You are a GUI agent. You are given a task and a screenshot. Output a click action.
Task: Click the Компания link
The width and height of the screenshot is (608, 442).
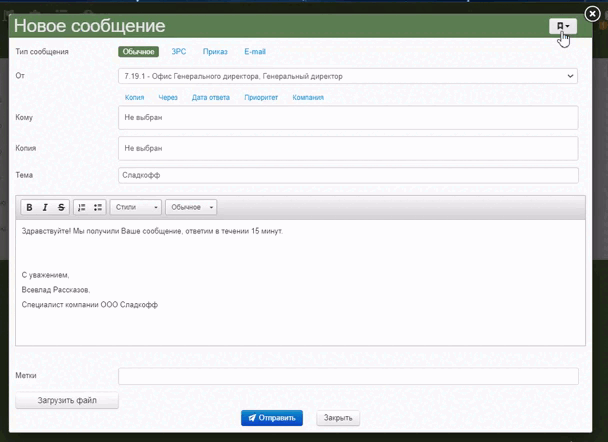[x=308, y=97]
